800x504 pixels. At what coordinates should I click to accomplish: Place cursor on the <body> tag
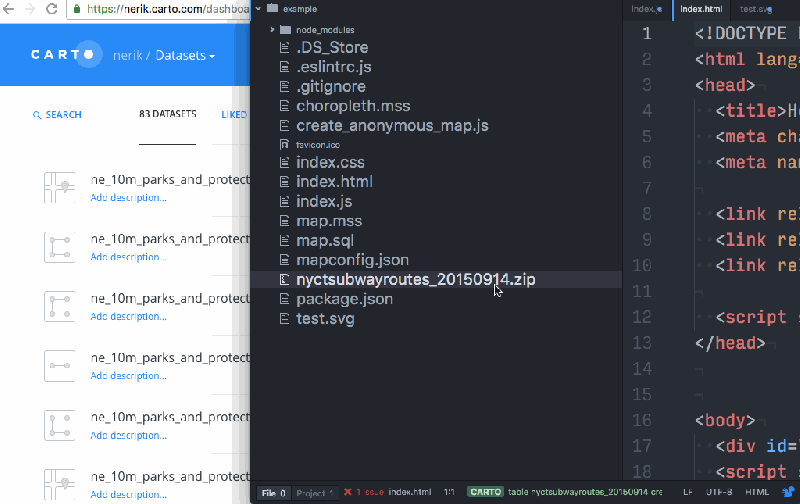point(725,421)
